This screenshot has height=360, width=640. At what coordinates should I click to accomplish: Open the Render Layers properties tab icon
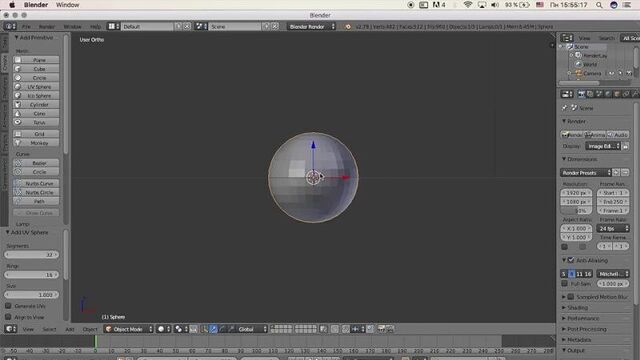coord(590,94)
